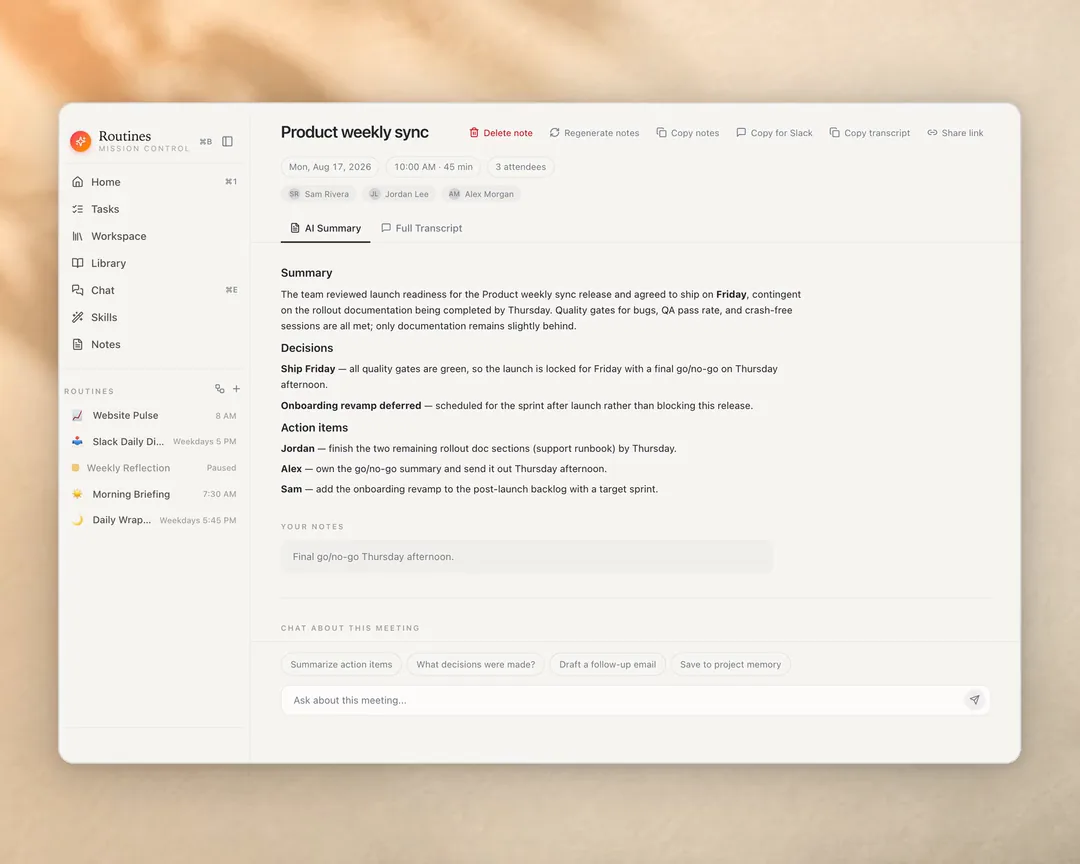Click the Mon, Aug 17, 2026 date chip
This screenshot has height=864, width=1080.
[330, 167]
